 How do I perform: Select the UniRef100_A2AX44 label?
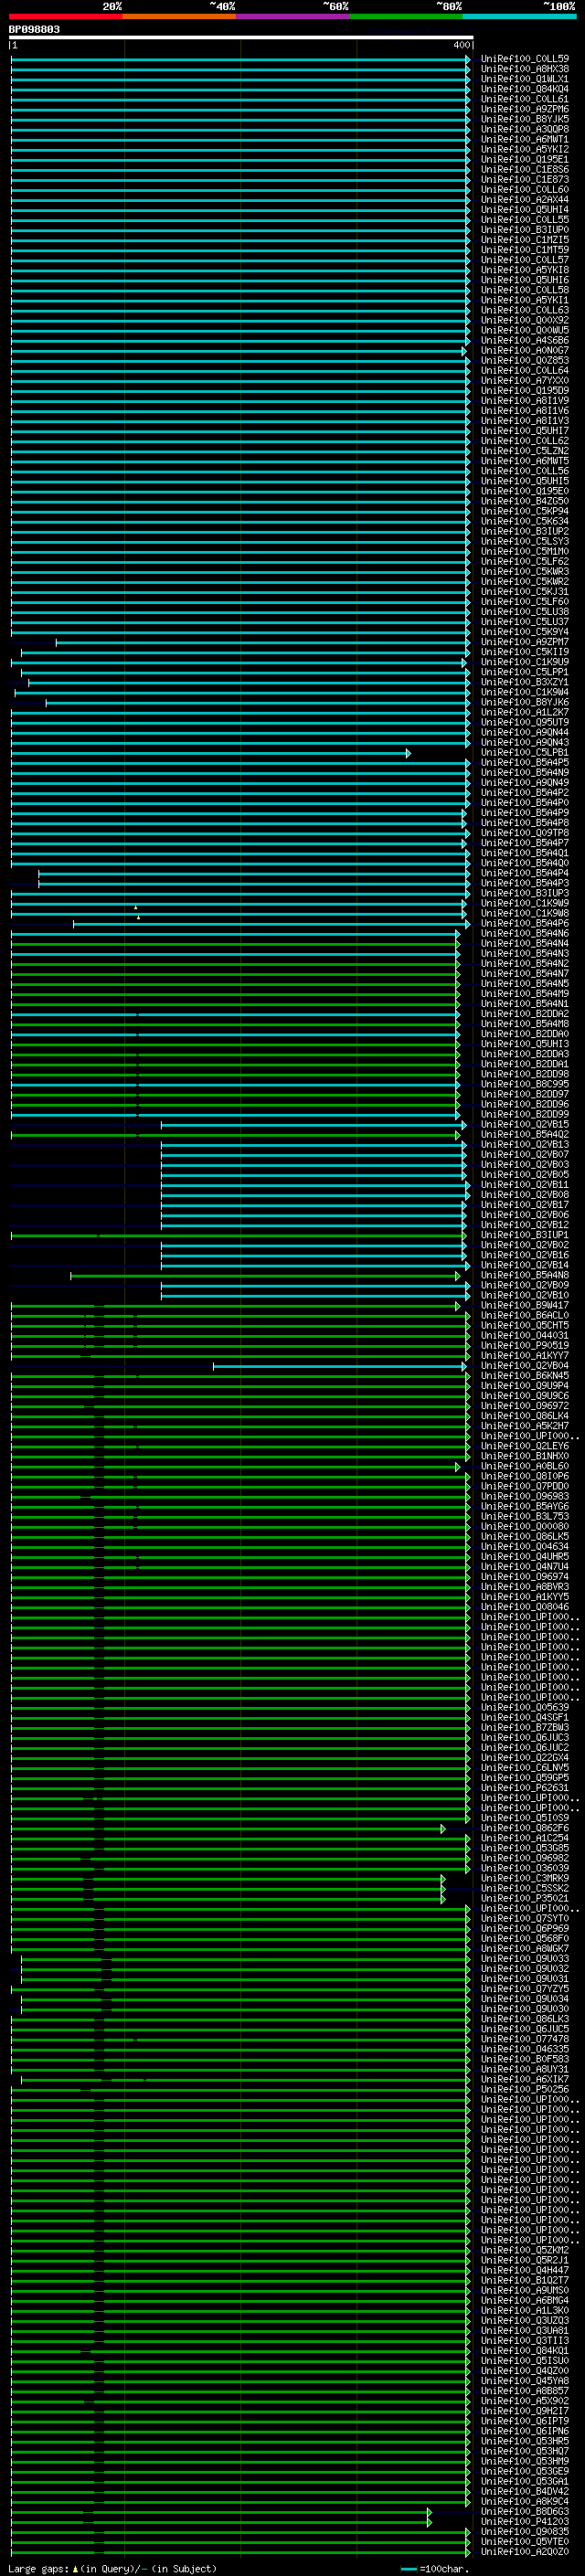[x=525, y=200]
